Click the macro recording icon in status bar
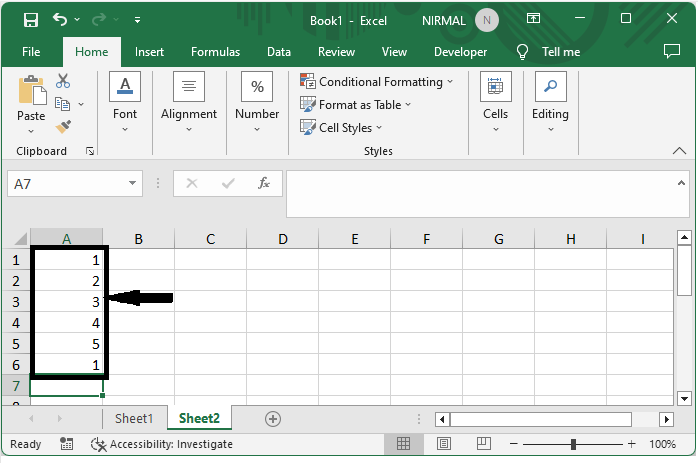This screenshot has height=463, width=698. point(67,444)
